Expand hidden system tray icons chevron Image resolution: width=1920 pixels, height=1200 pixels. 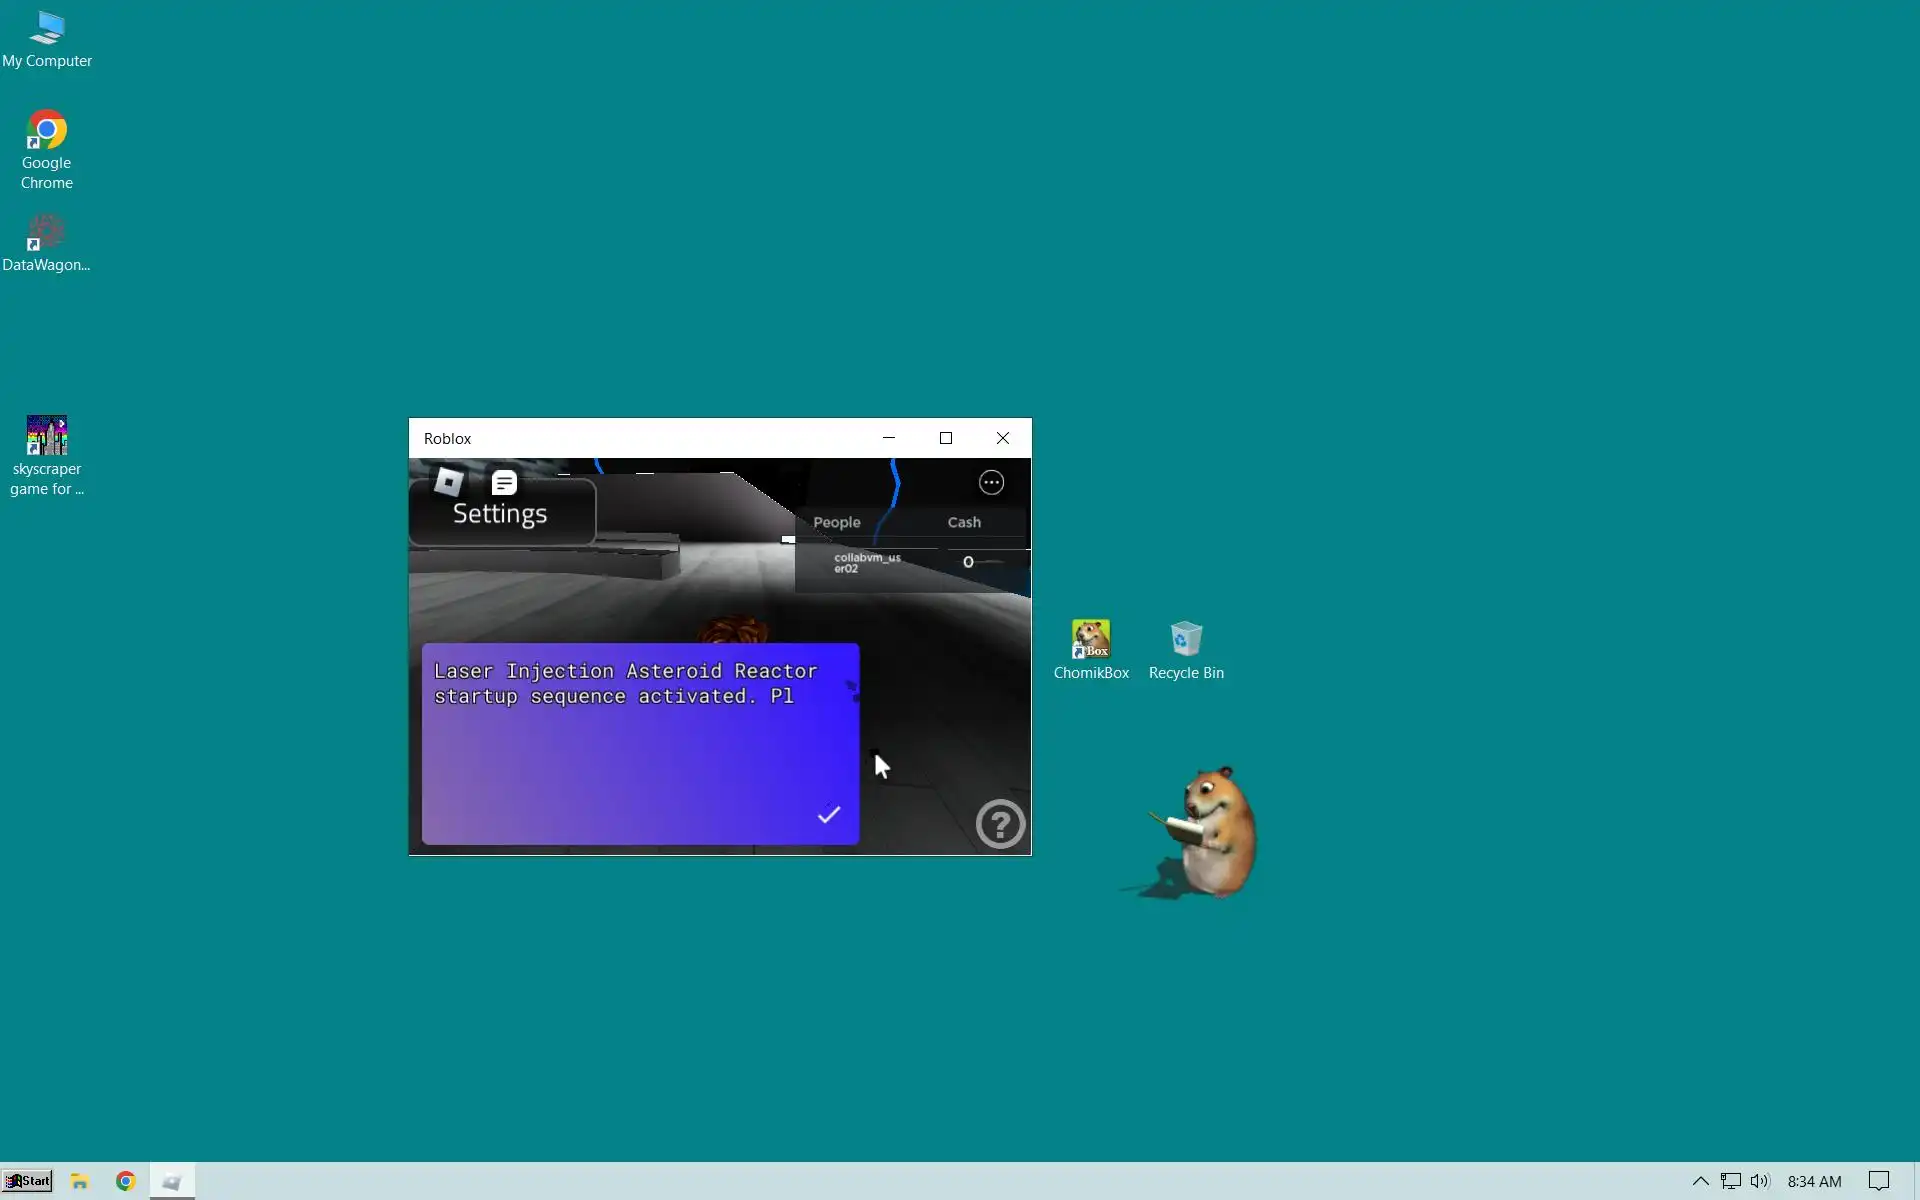[1700, 1181]
